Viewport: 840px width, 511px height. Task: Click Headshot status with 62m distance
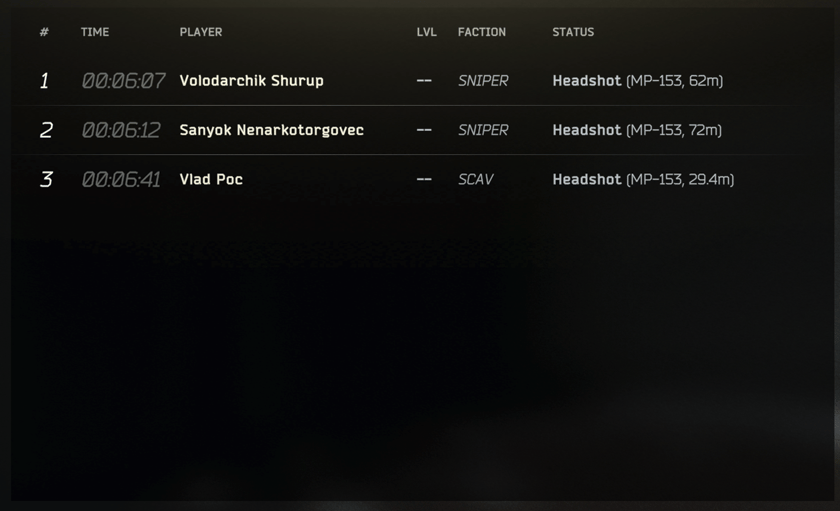(638, 81)
